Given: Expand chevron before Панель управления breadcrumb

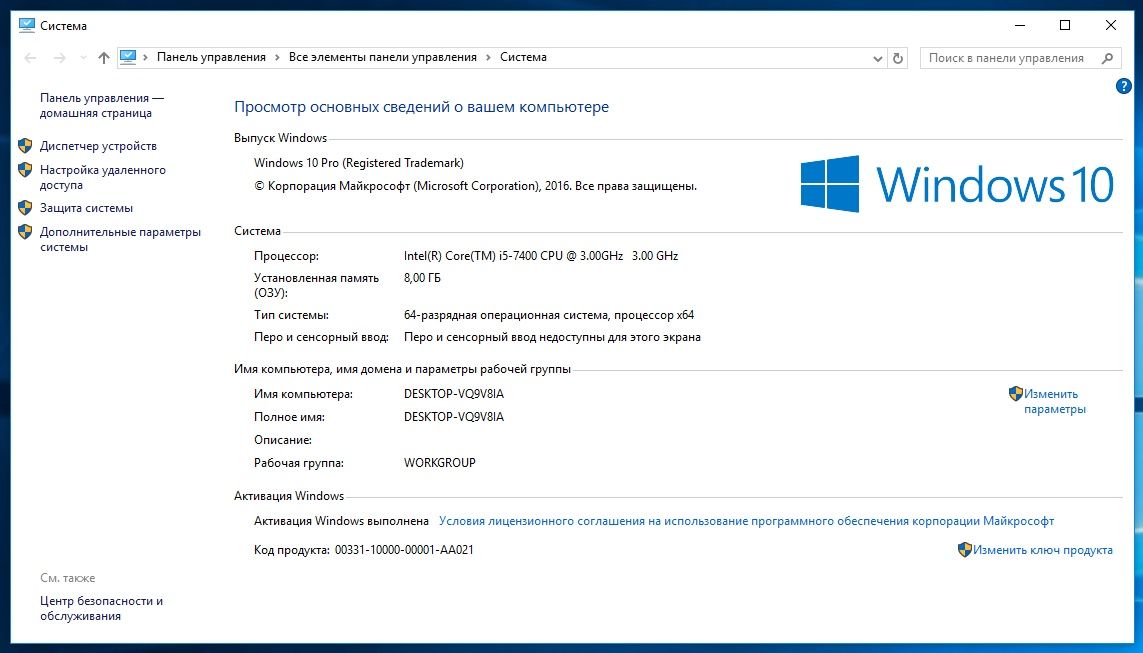Looking at the screenshot, I should pos(146,58).
